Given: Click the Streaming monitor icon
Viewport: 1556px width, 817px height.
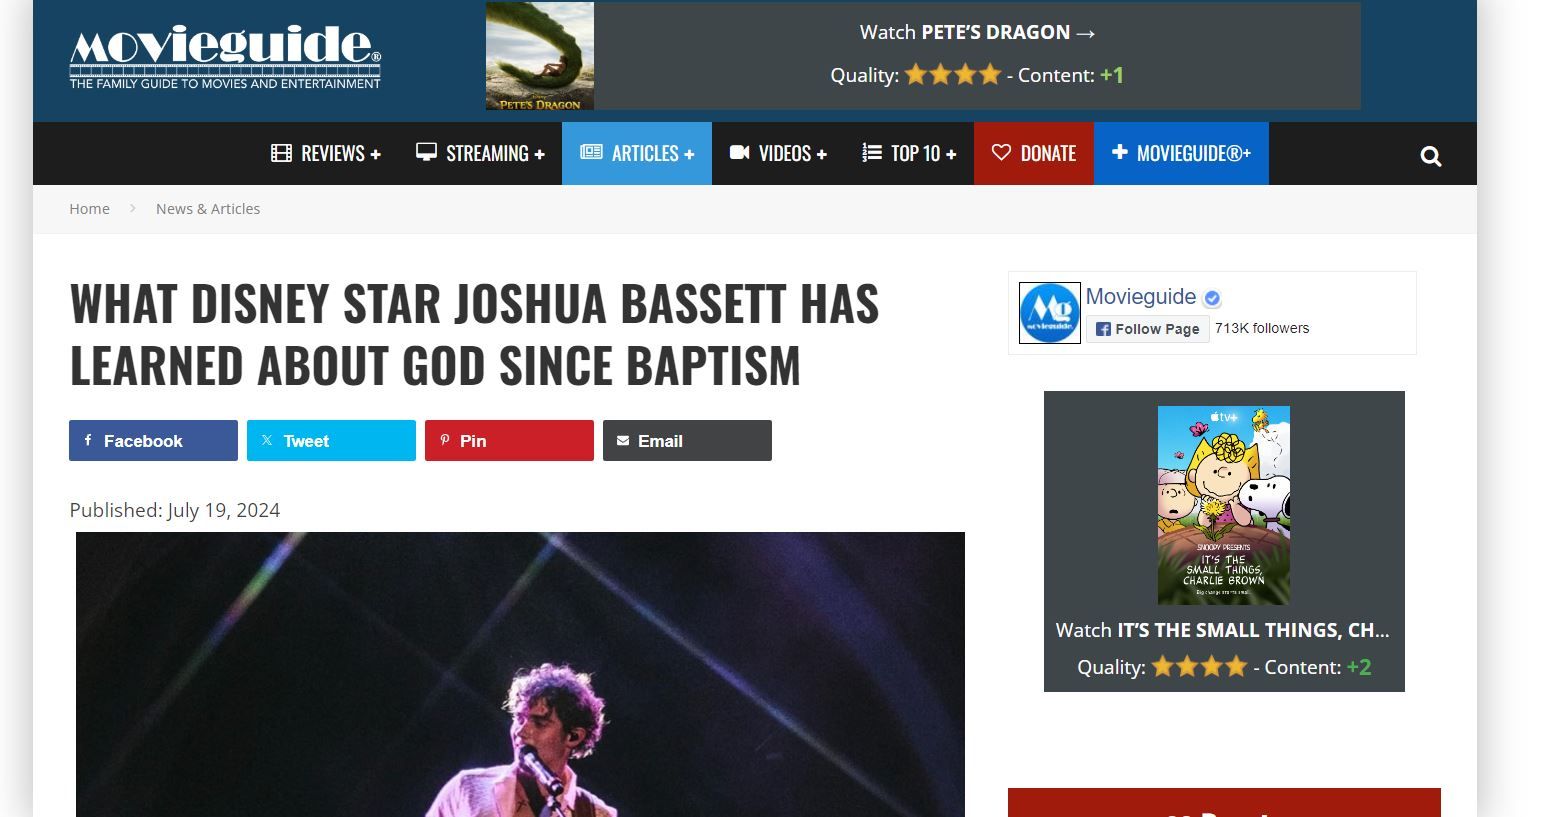Looking at the screenshot, I should coord(426,152).
